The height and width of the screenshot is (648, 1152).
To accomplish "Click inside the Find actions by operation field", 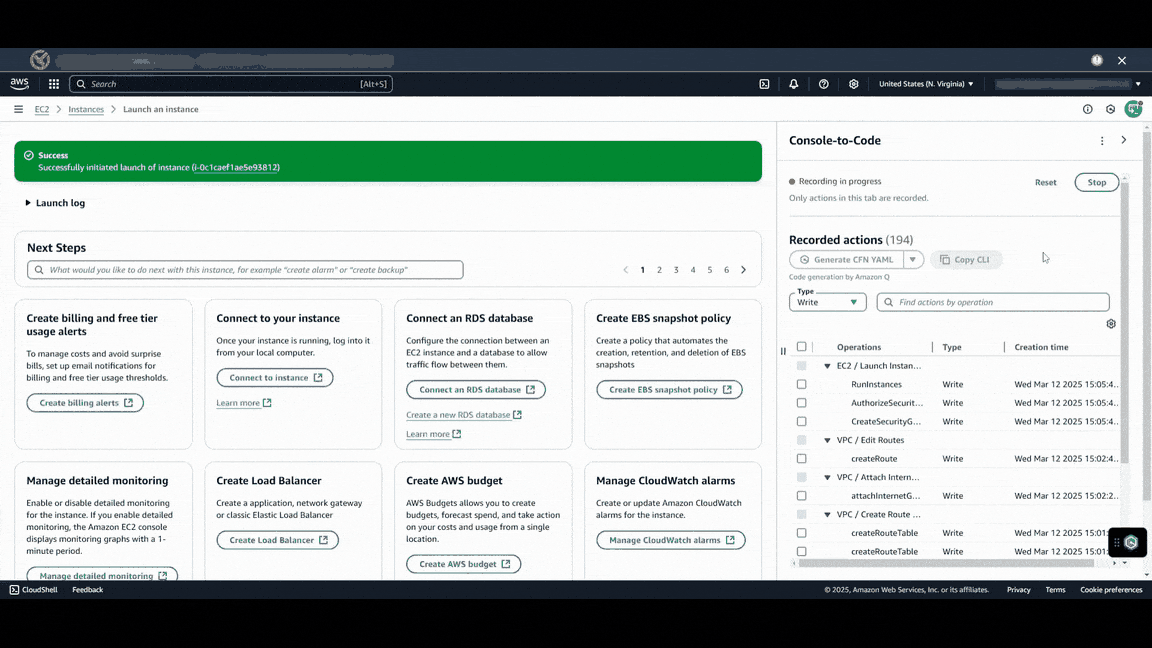I will click(993, 301).
